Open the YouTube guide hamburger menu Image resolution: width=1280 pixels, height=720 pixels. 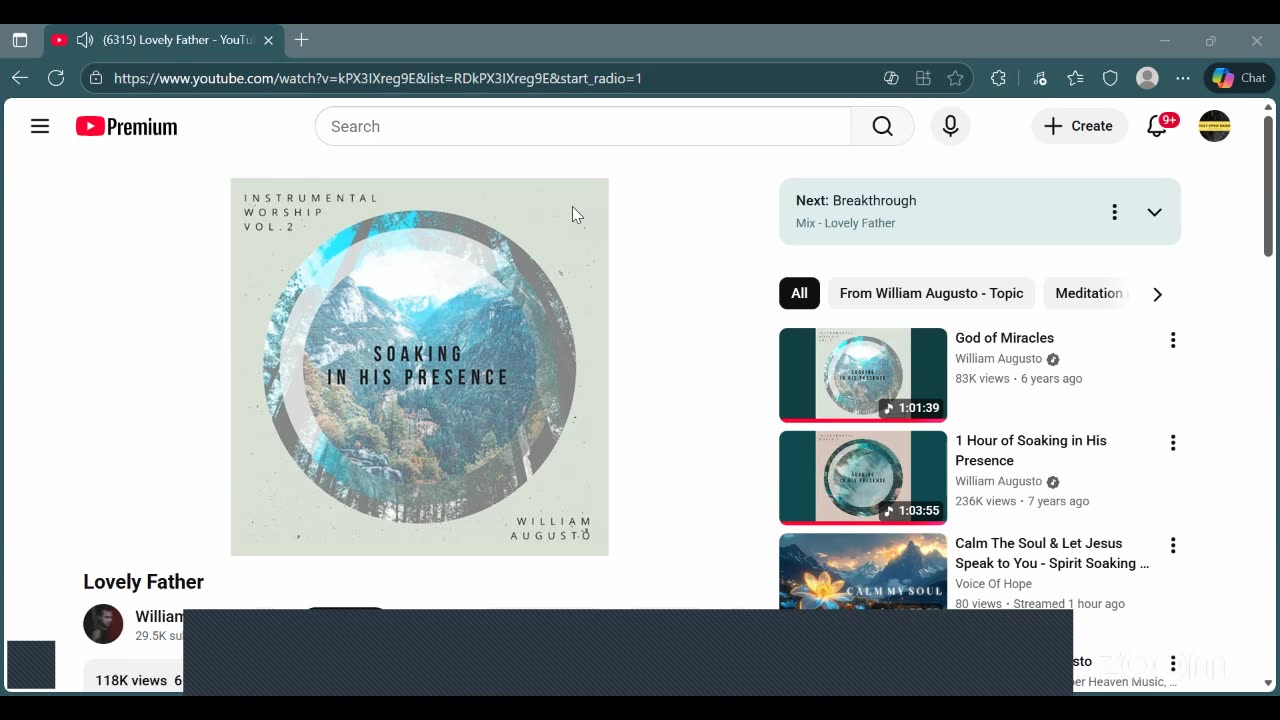40,126
